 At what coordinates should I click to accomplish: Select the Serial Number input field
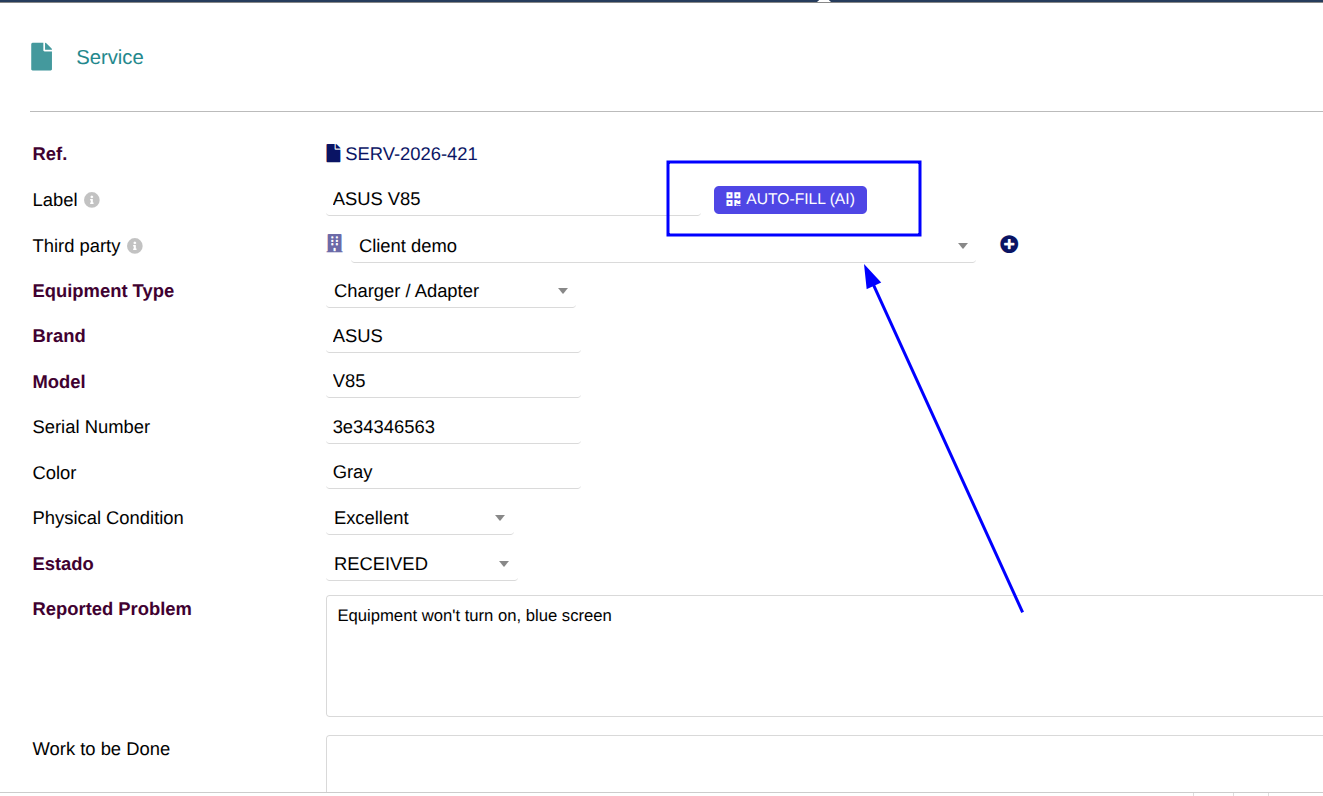coord(453,427)
